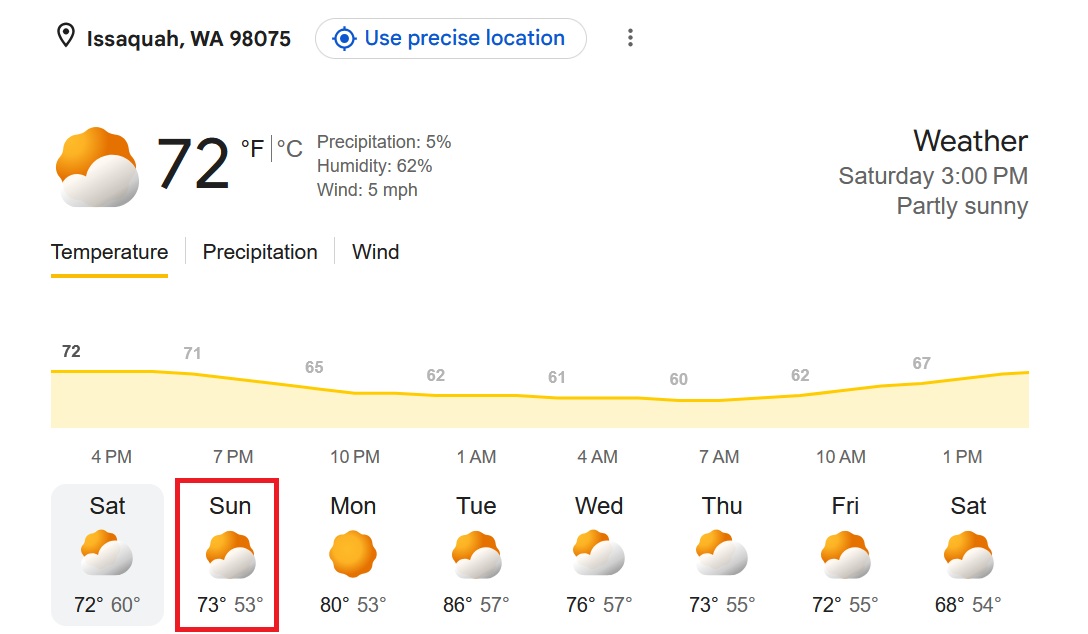Select Thursday's forecast icon

click(722, 553)
